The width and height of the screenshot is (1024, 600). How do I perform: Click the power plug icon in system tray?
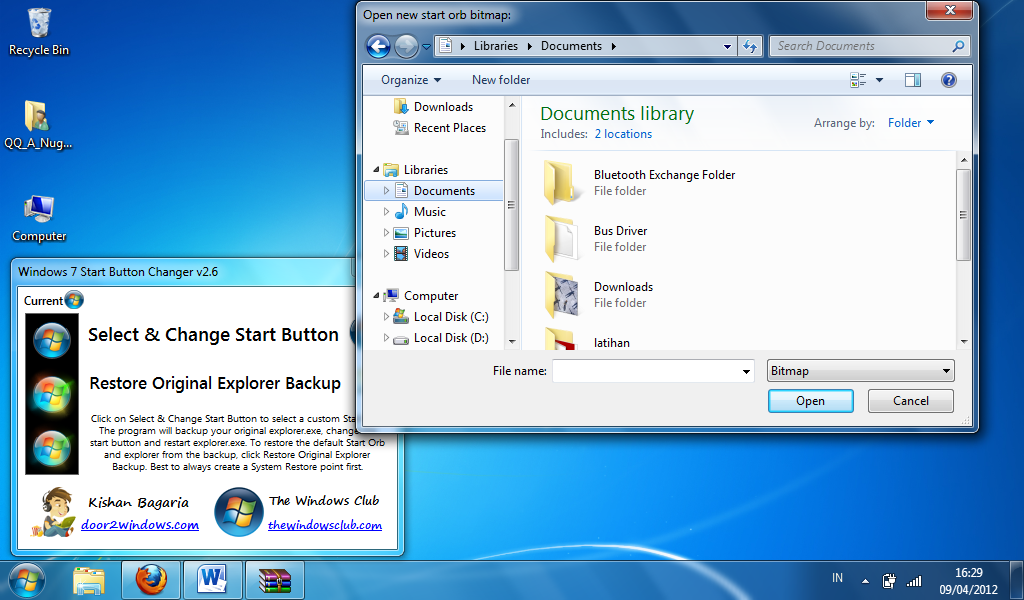tap(889, 580)
